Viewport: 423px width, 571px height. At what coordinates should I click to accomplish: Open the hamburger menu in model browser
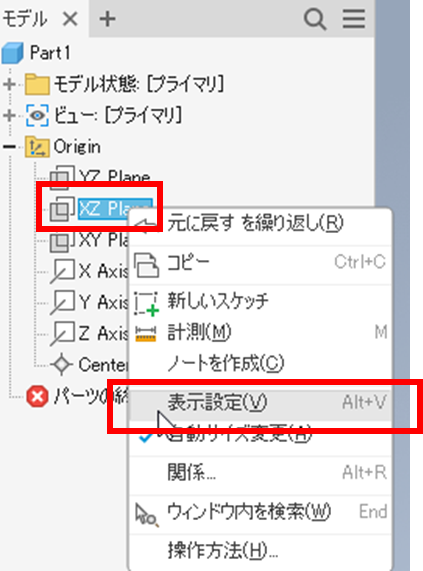[353, 18]
